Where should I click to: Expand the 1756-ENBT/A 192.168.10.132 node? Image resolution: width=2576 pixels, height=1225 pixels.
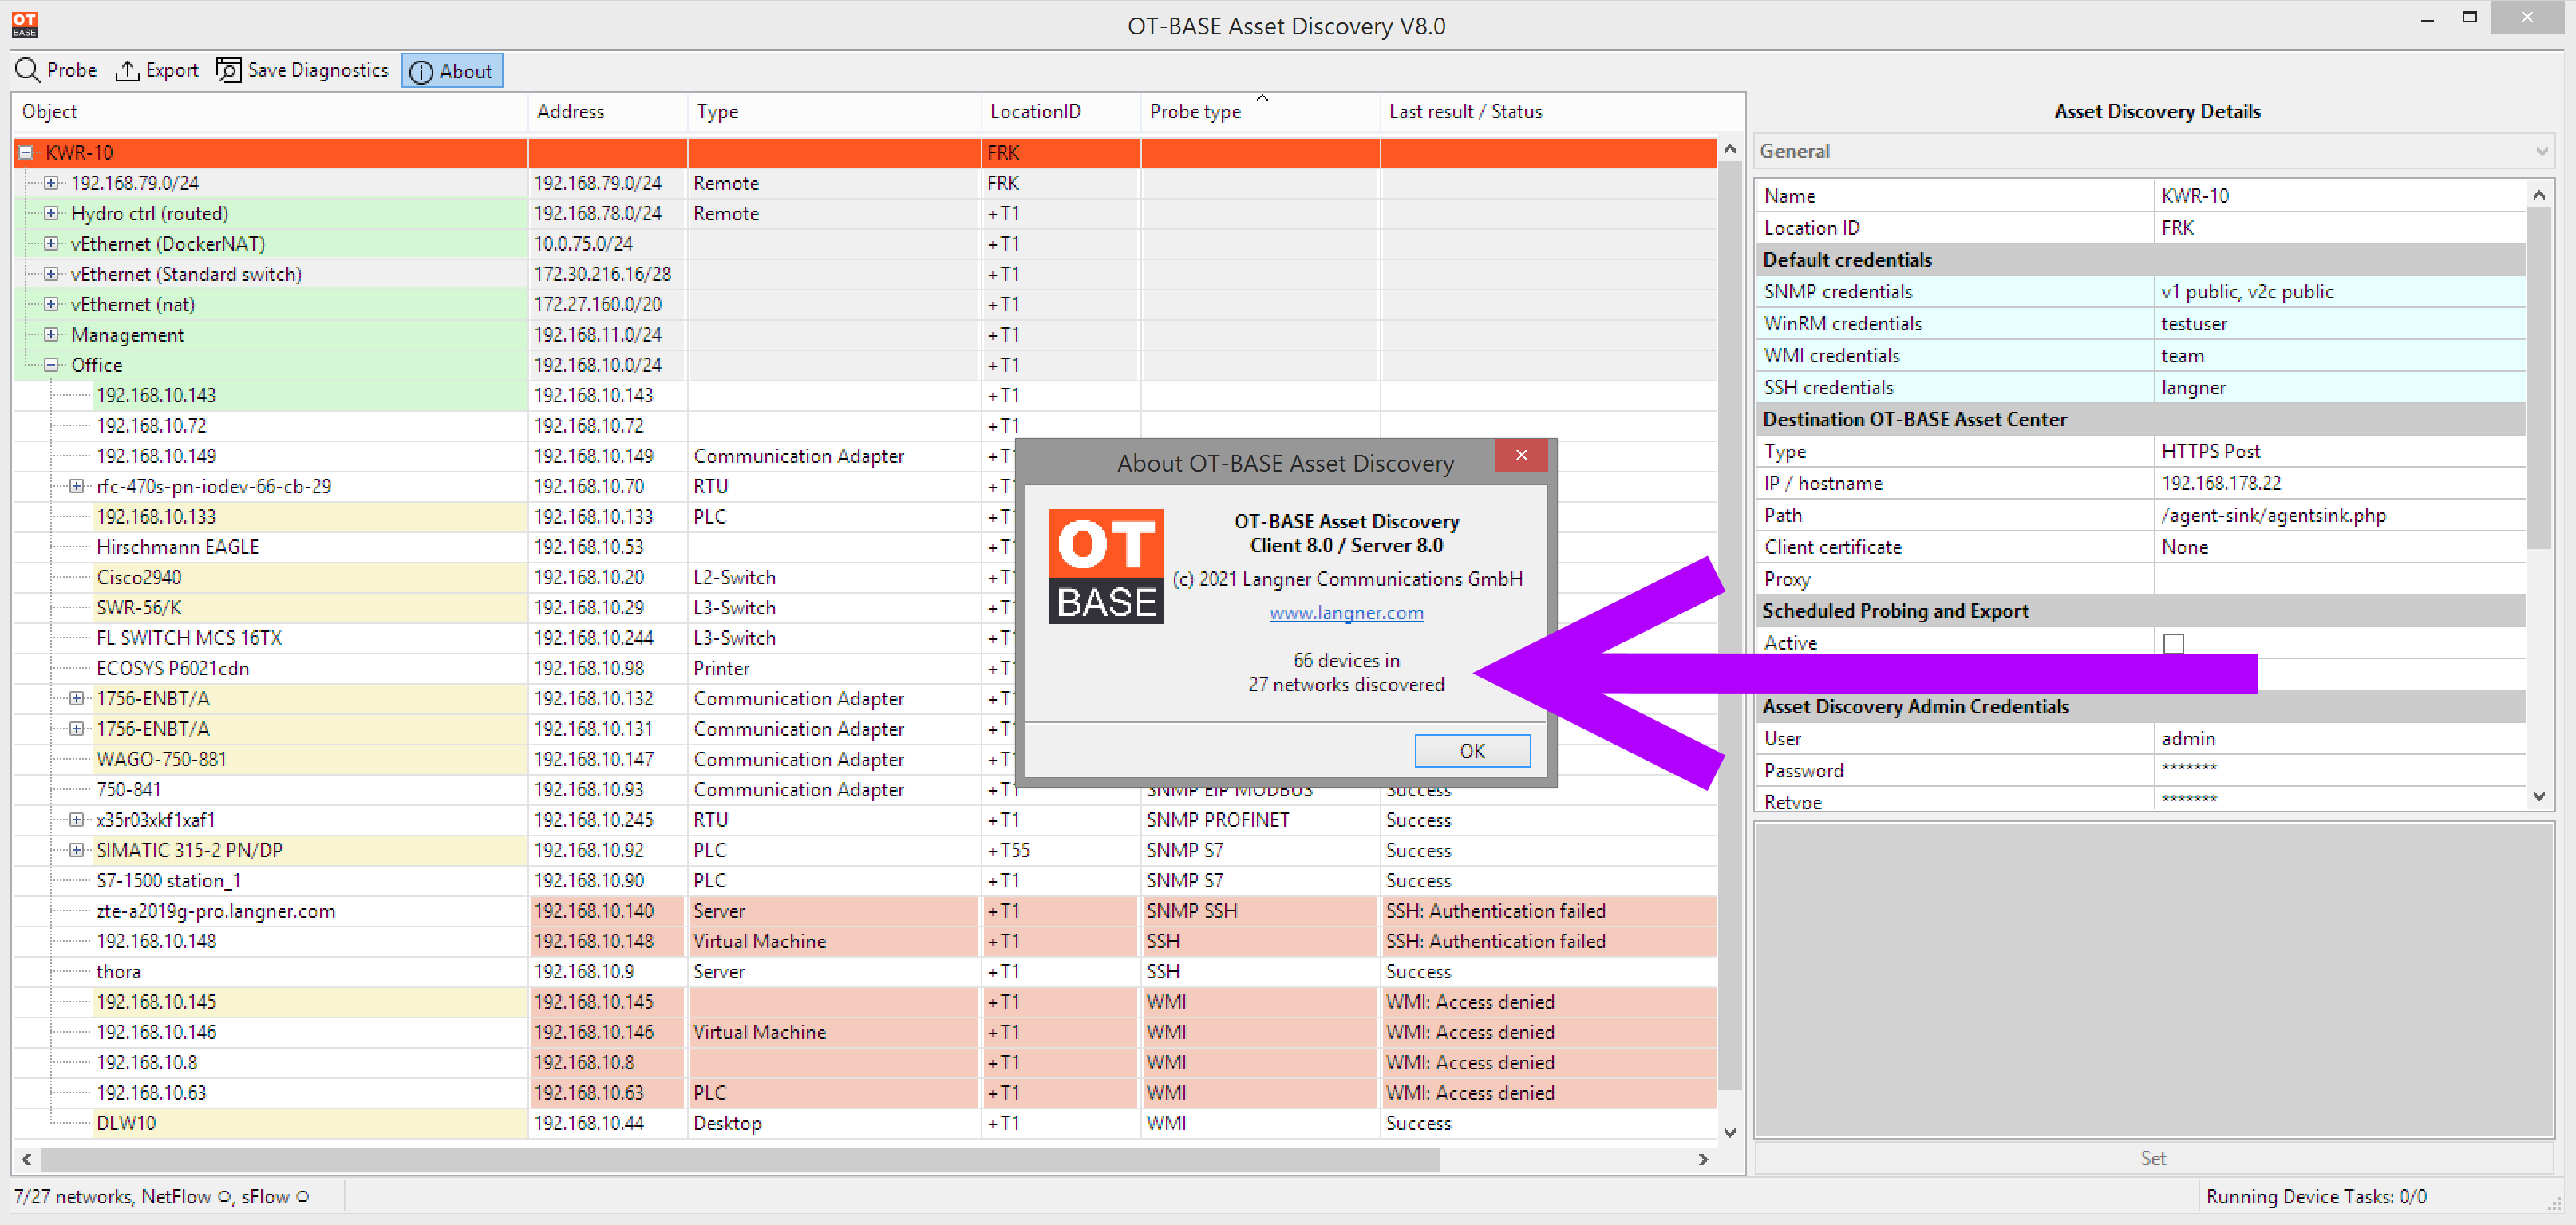tap(77, 699)
